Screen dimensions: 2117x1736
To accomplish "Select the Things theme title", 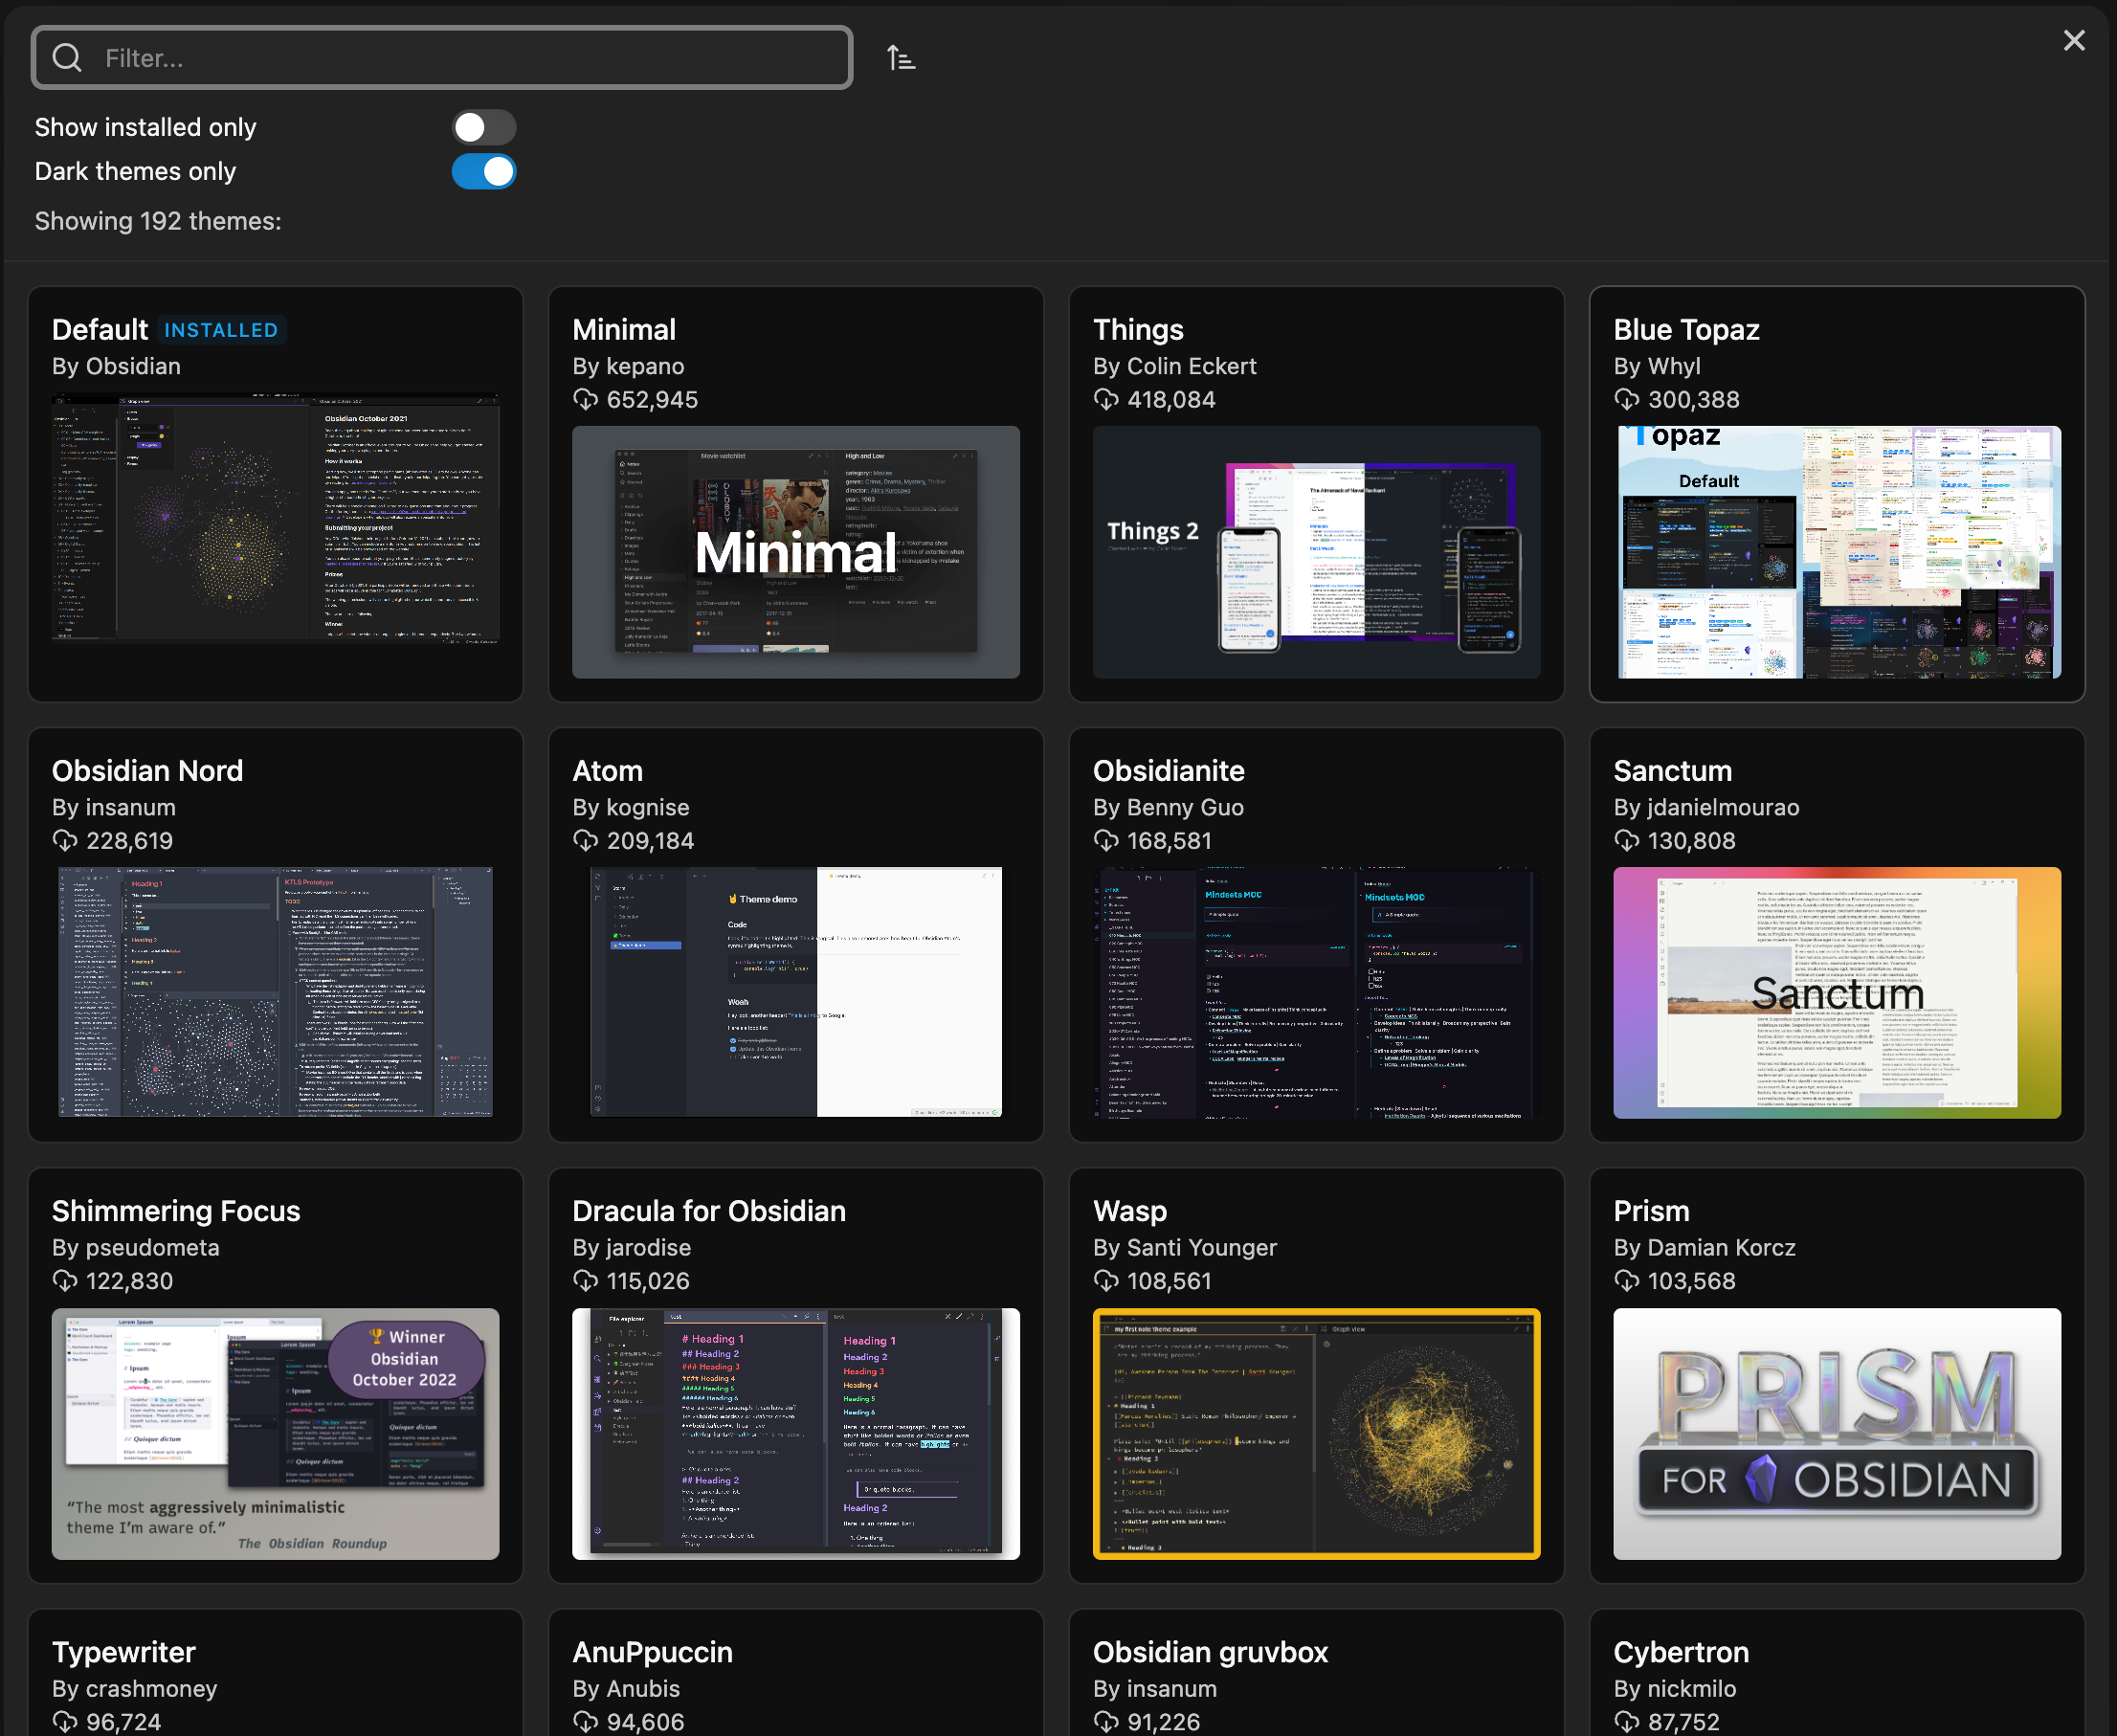I will (x=1138, y=330).
